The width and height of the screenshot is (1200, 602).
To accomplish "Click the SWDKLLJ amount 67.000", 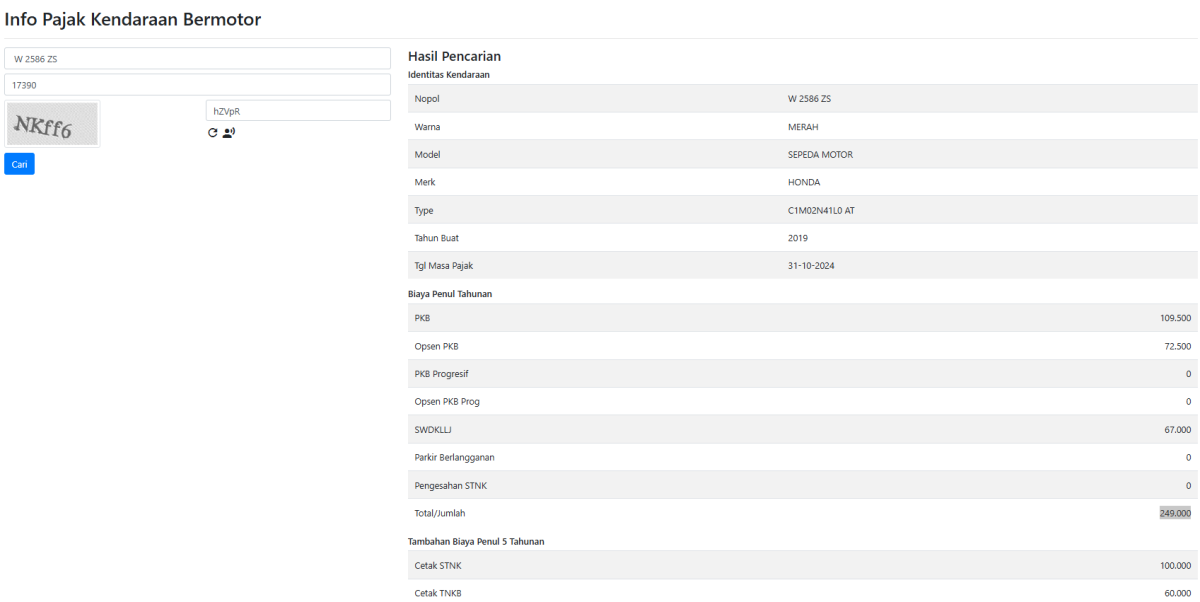I will 1177,430.
